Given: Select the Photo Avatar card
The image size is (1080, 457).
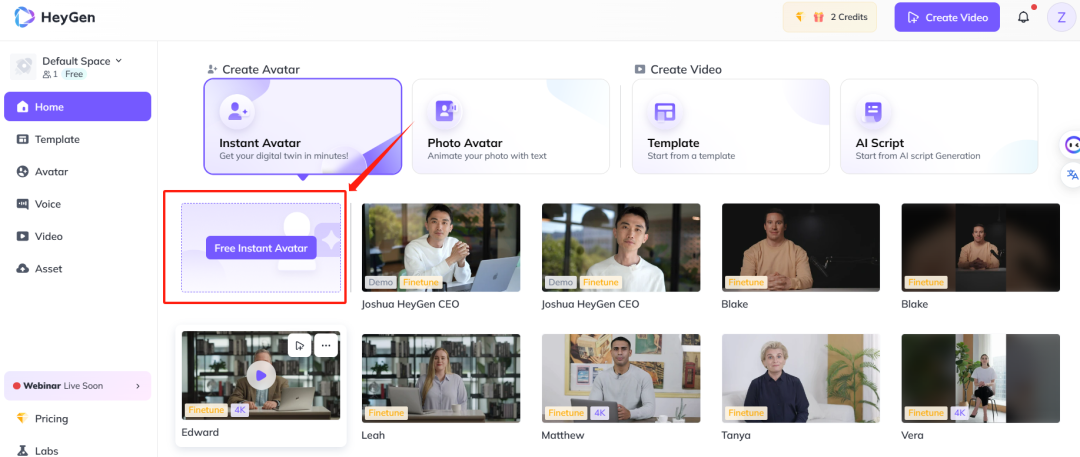Looking at the screenshot, I should 510,126.
